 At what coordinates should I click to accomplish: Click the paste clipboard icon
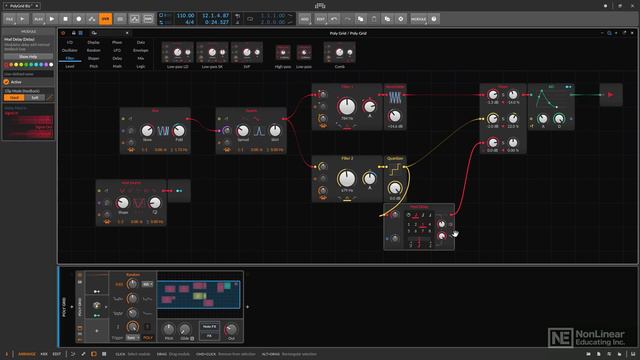pyautogui.click(x=374, y=19)
